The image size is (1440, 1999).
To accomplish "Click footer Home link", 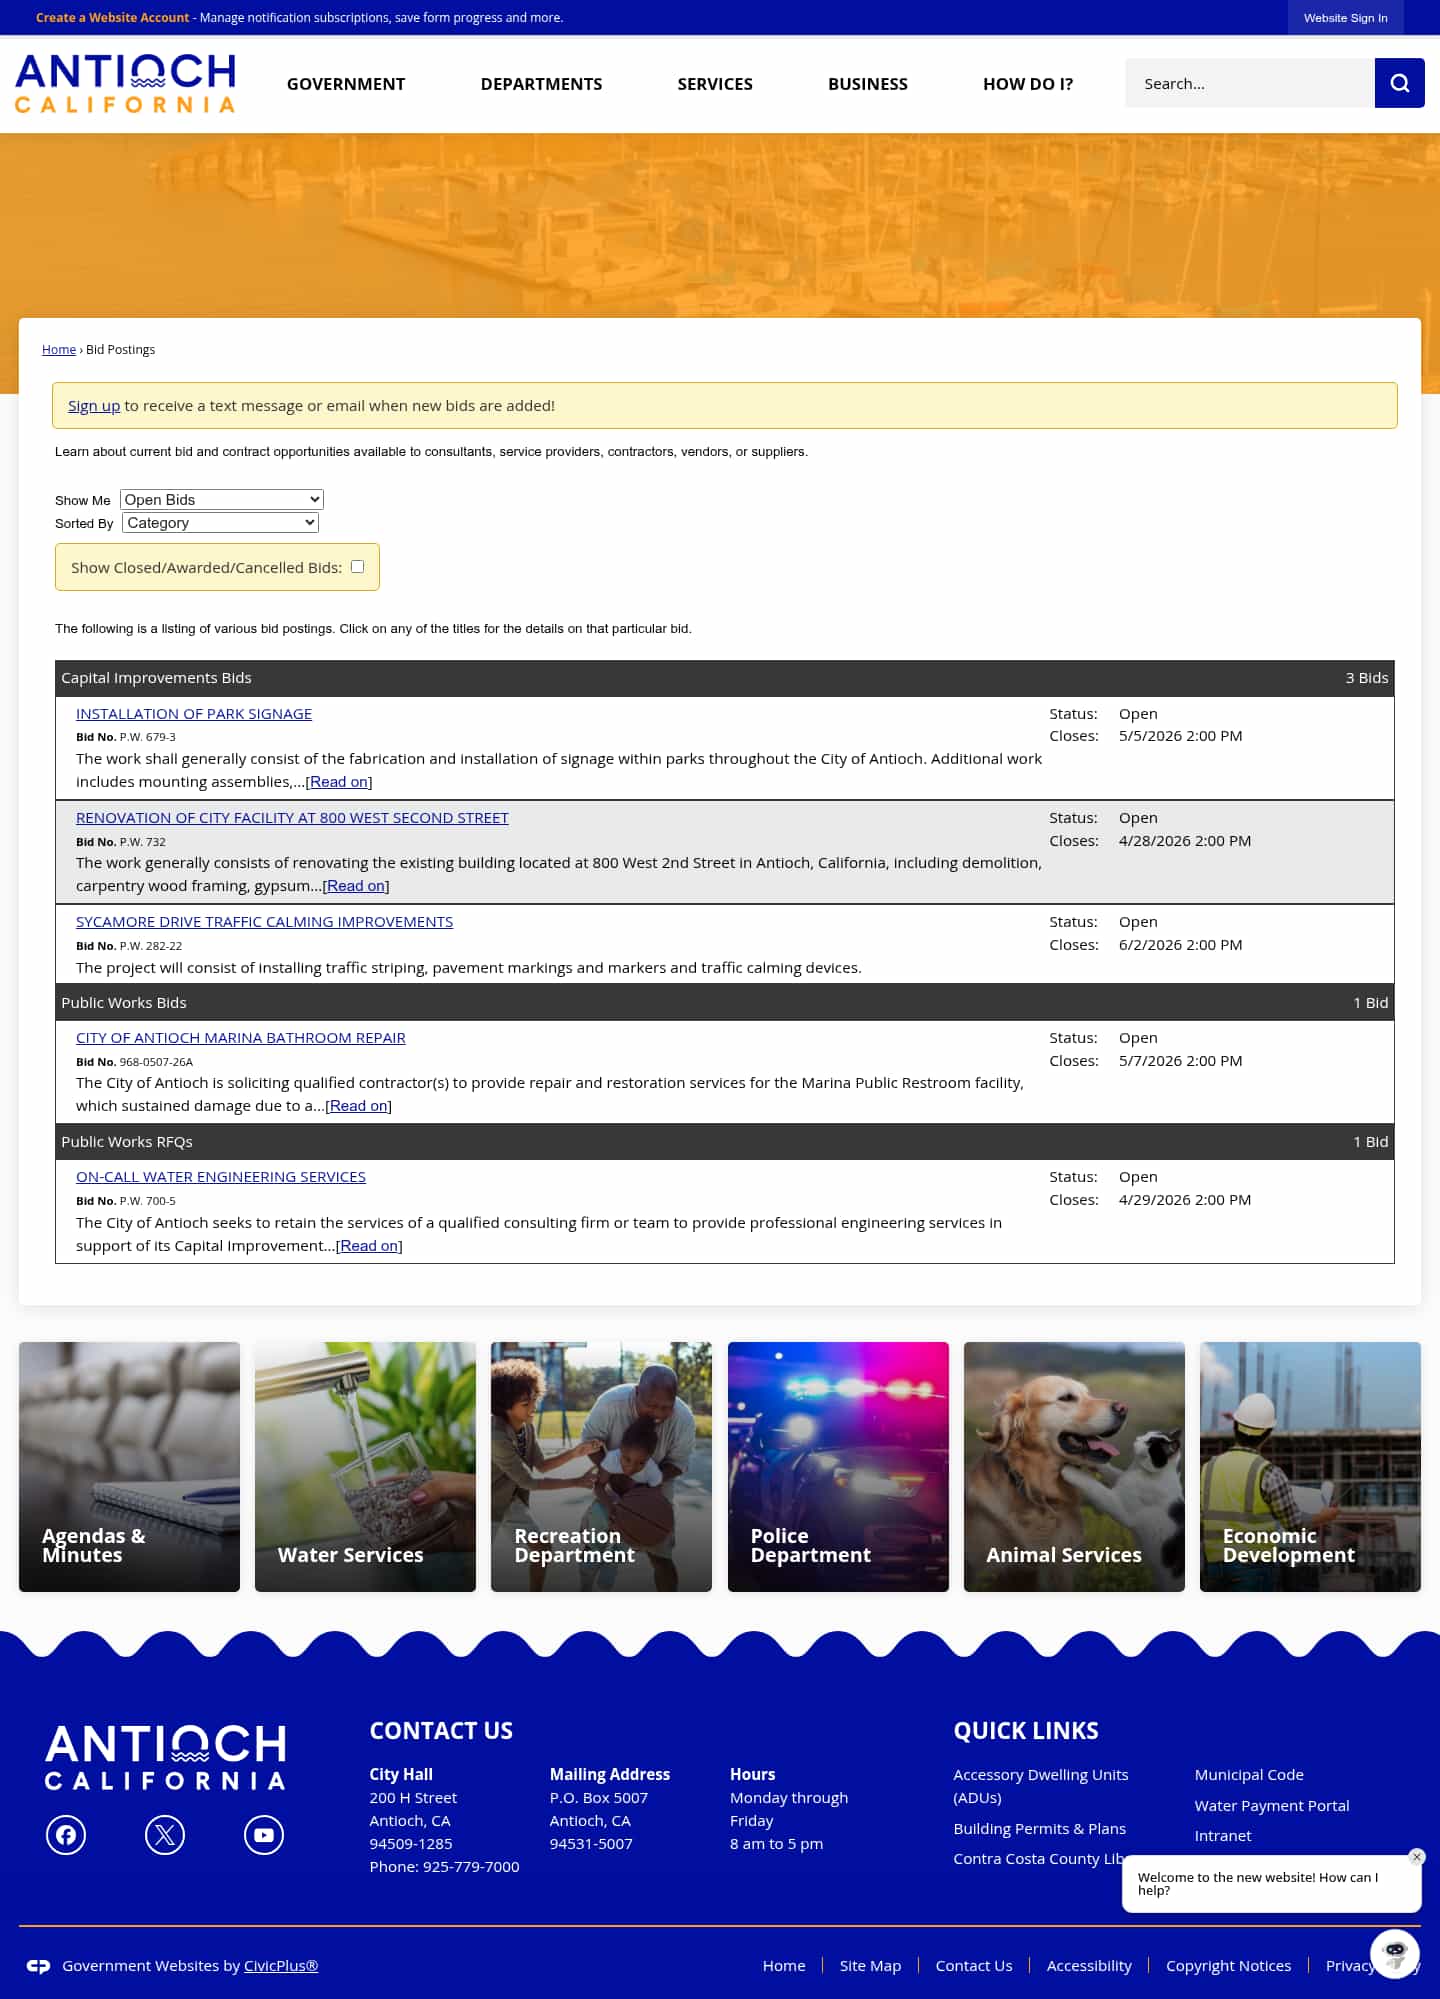I will pos(784,1965).
